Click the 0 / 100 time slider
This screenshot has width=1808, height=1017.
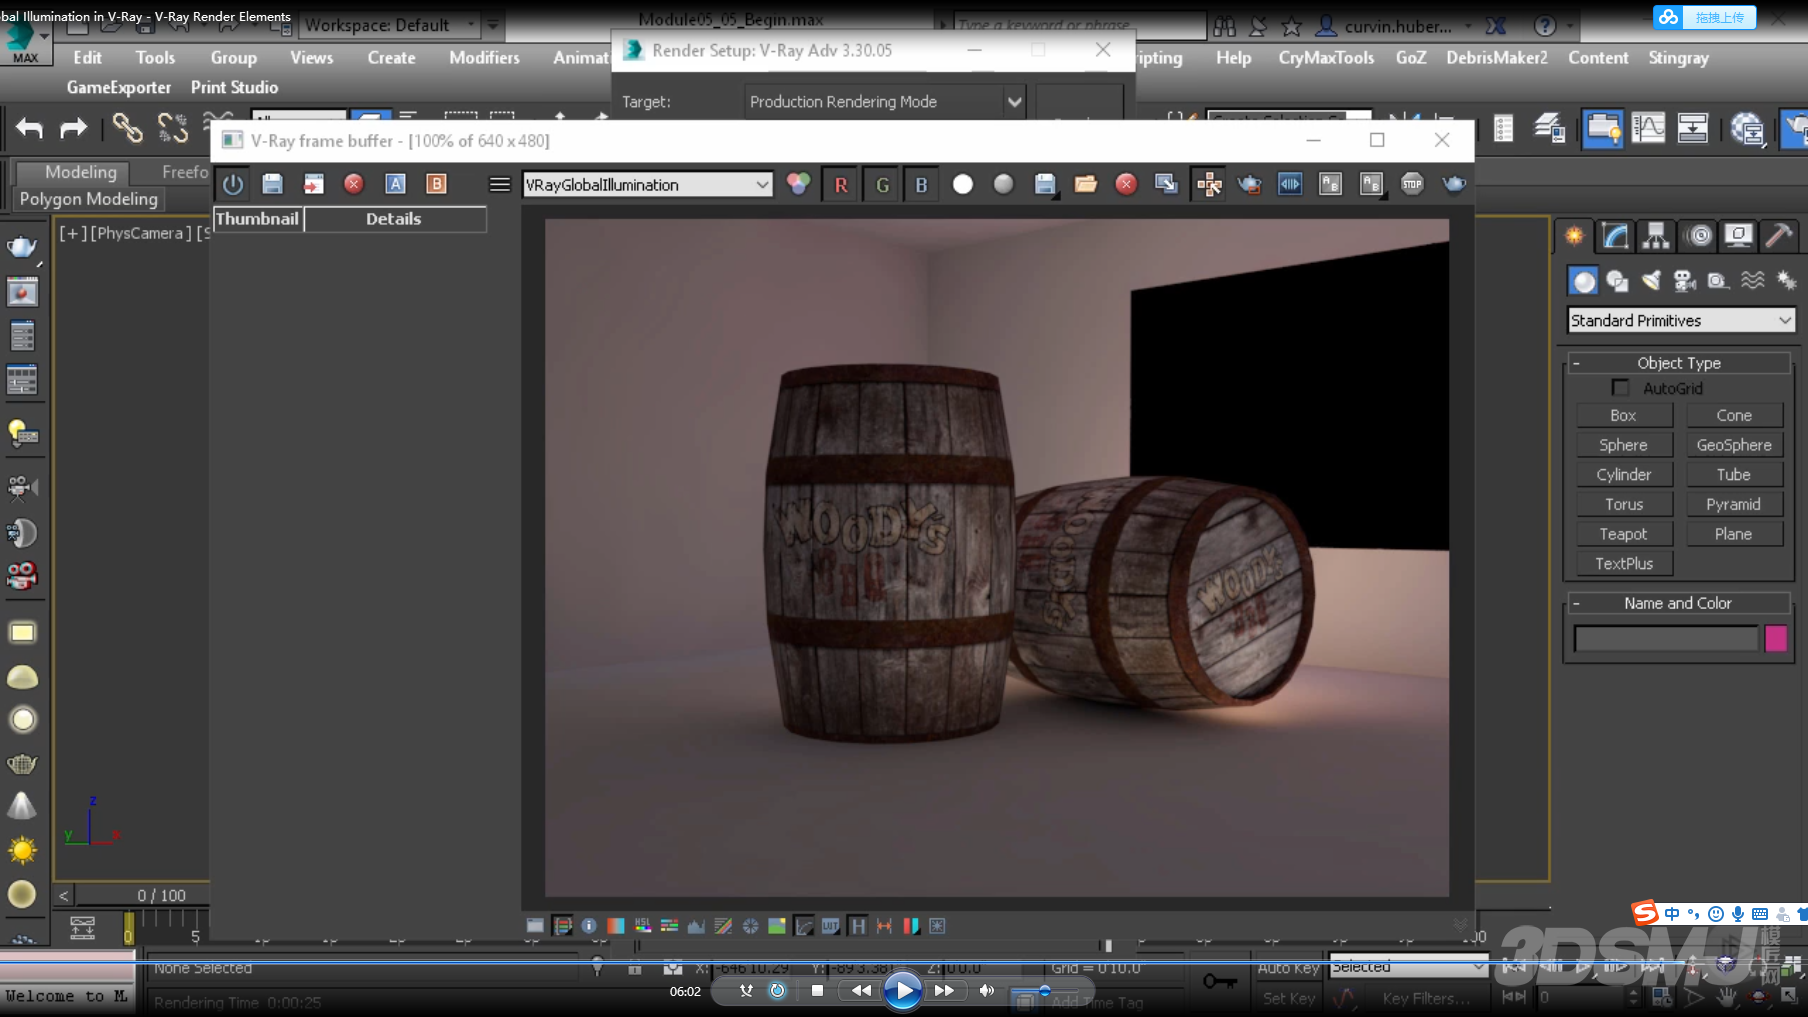point(162,896)
